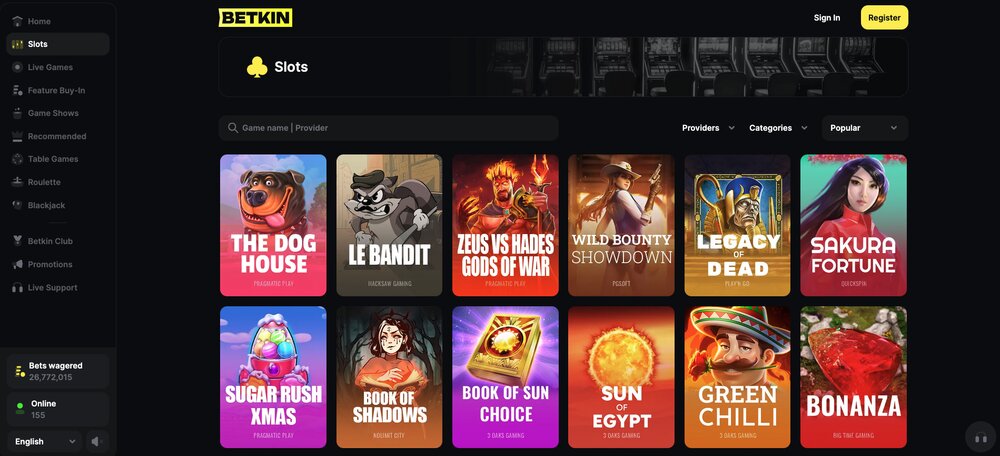Click the floating headset support button
1000x456 pixels.
pyautogui.click(x=980, y=438)
